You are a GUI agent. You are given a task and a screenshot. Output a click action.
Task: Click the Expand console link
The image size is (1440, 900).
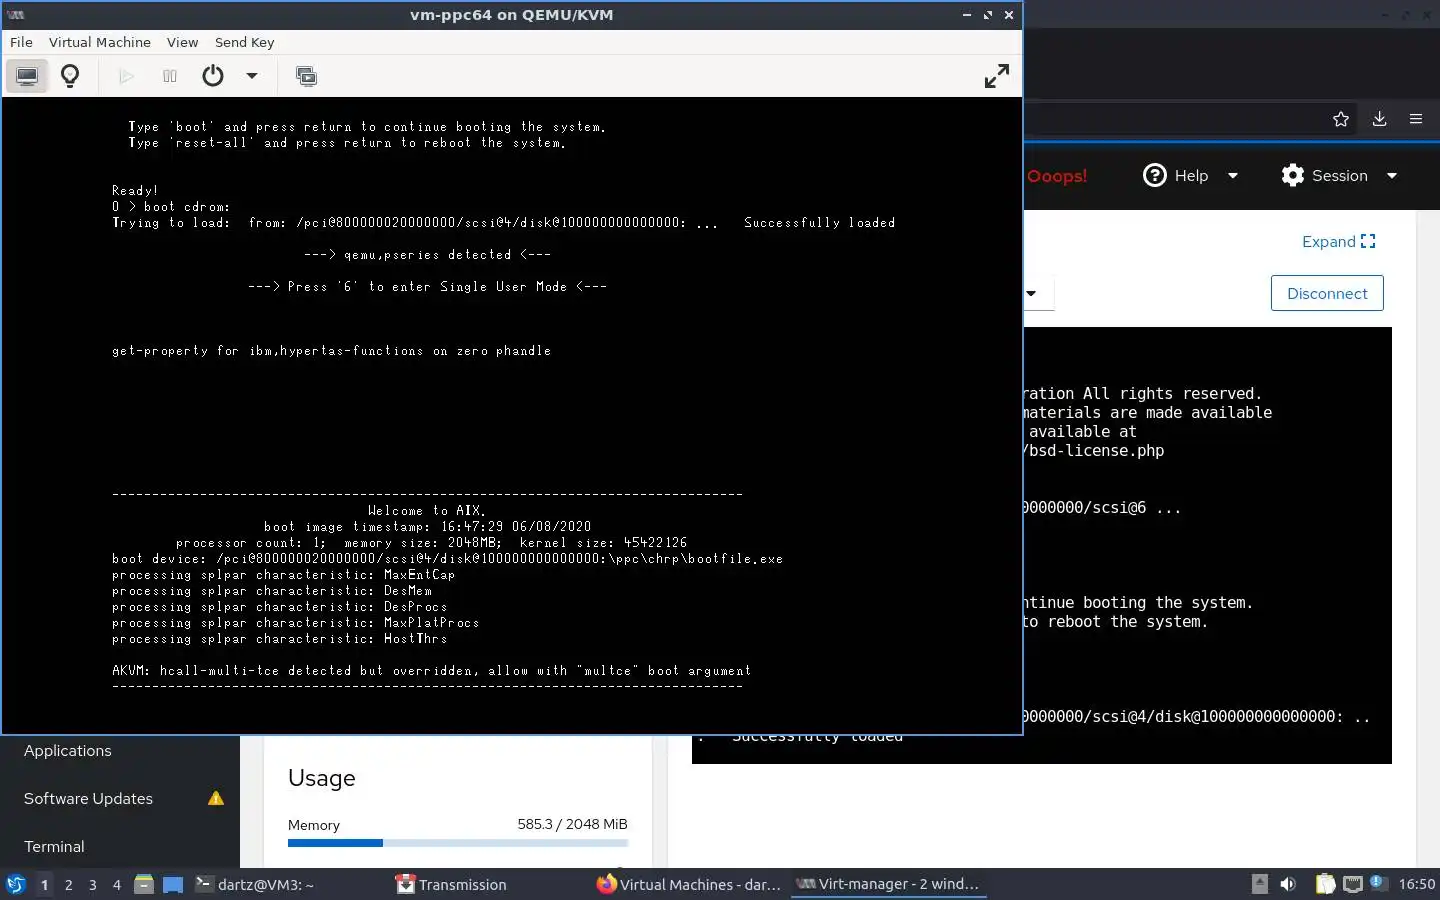[1339, 241]
